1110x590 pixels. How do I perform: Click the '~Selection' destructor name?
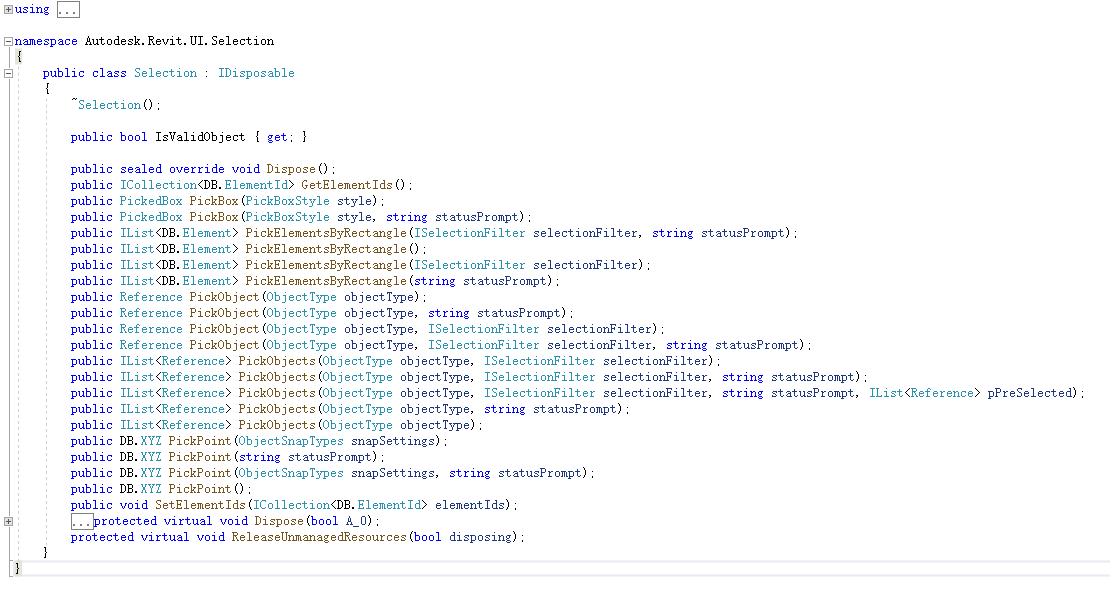point(106,105)
